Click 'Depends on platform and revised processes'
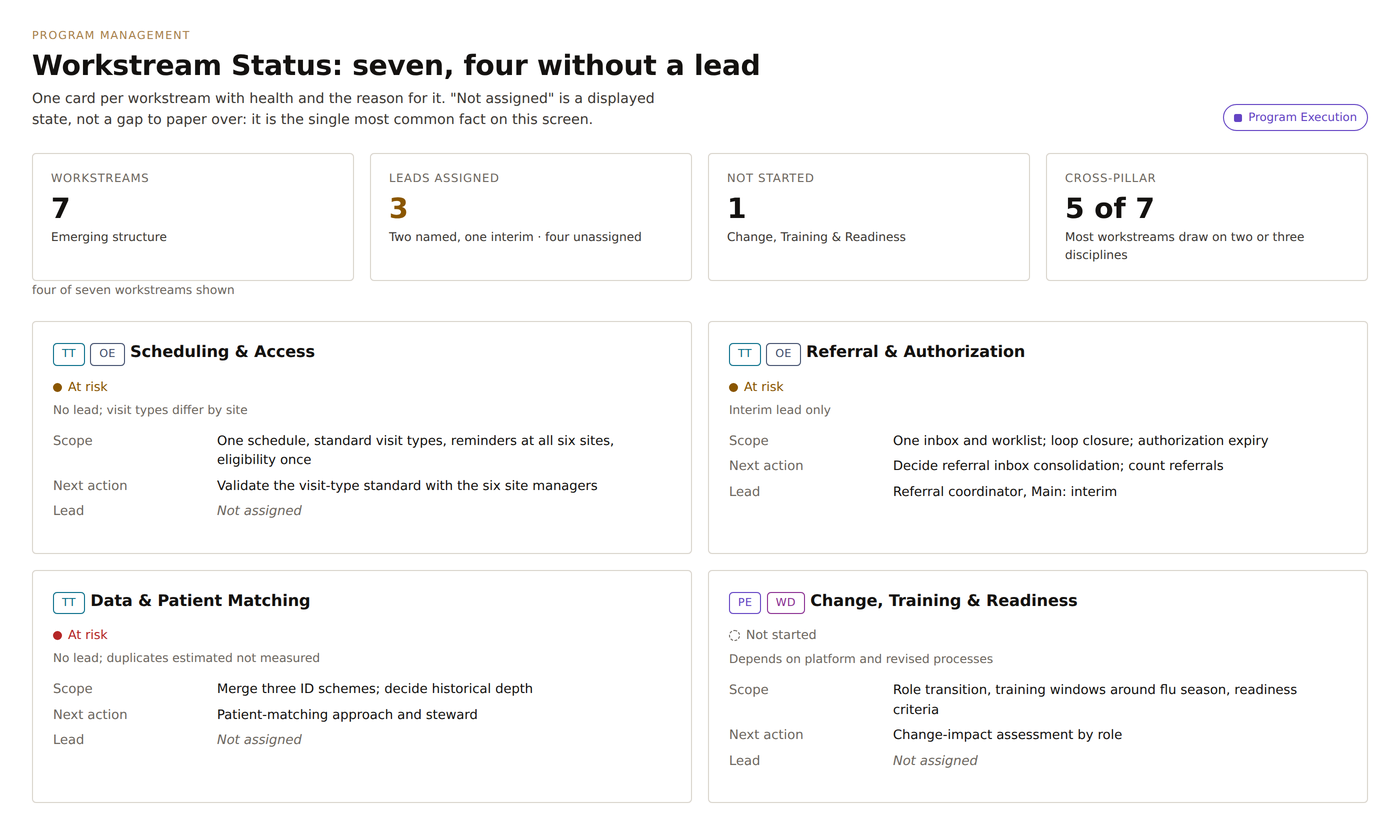Viewport: 1400px width, 832px height. pyautogui.click(x=861, y=659)
